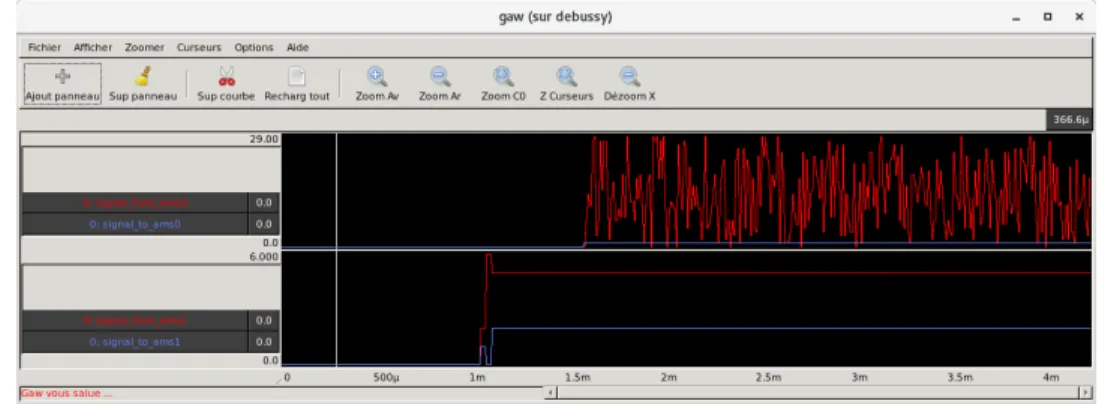Viewport: 1102px width, 404px height.
Task: Open the Afficher menu
Action: [x=93, y=47]
